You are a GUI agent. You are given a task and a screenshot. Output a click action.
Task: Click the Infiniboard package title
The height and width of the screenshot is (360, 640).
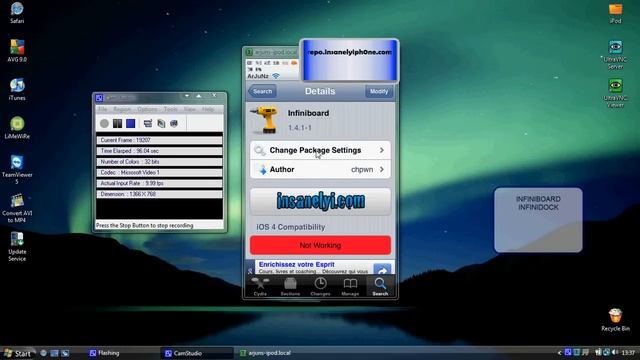pyautogui.click(x=308, y=113)
